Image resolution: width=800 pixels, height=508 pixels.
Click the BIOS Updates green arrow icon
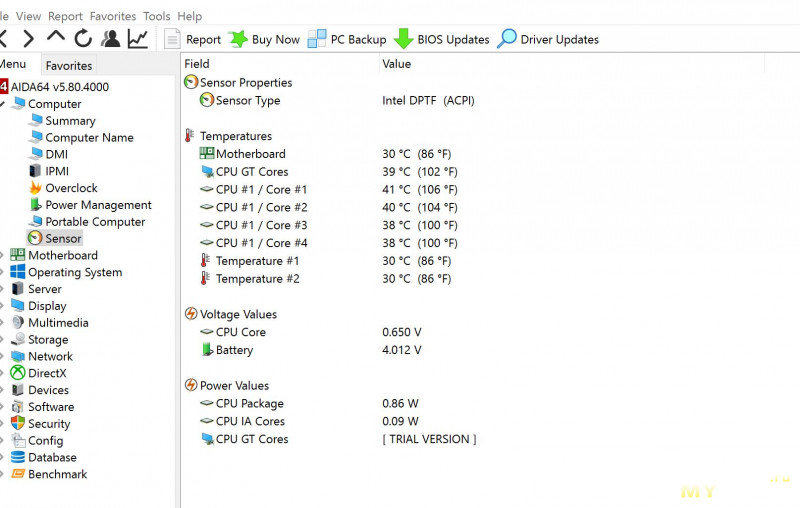coord(403,39)
